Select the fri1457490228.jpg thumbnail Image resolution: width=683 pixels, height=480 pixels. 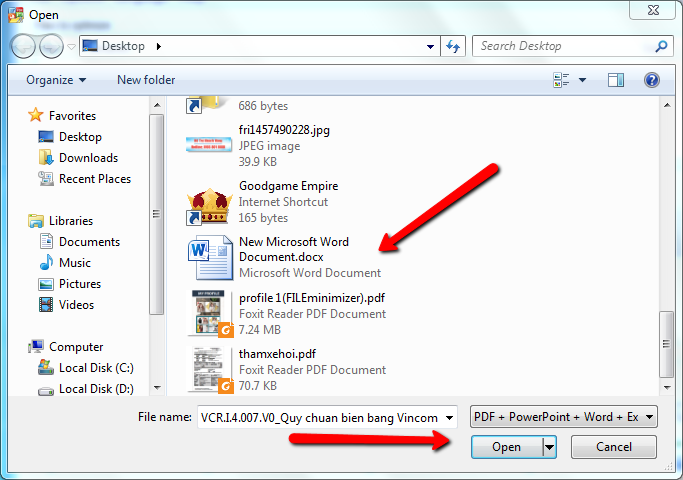(x=209, y=144)
